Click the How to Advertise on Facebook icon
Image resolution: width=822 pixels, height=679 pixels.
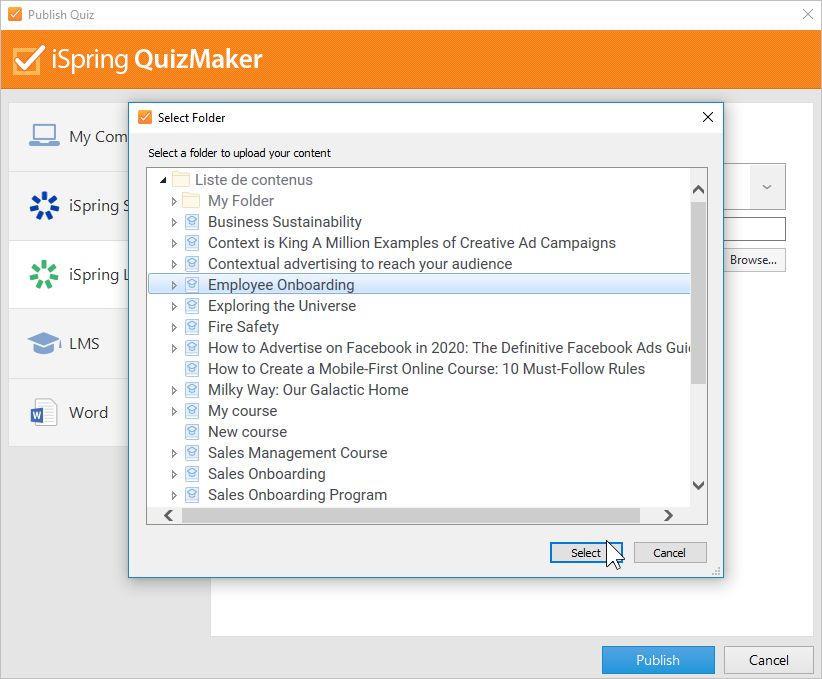tap(192, 348)
